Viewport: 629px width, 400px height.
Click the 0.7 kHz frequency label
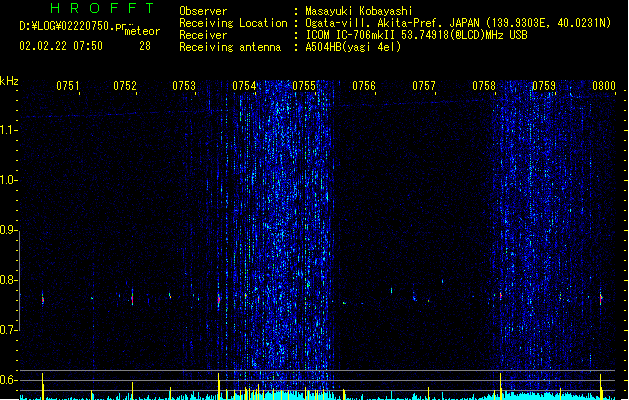coord(8,330)
